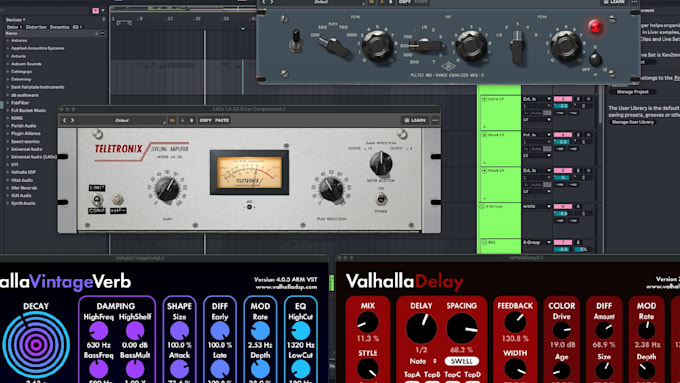Select LA-2A compare slot B

coord(191,120)
